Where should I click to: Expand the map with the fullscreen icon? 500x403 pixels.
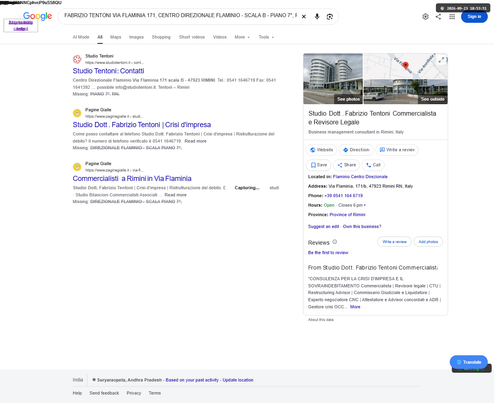[441, 60]
